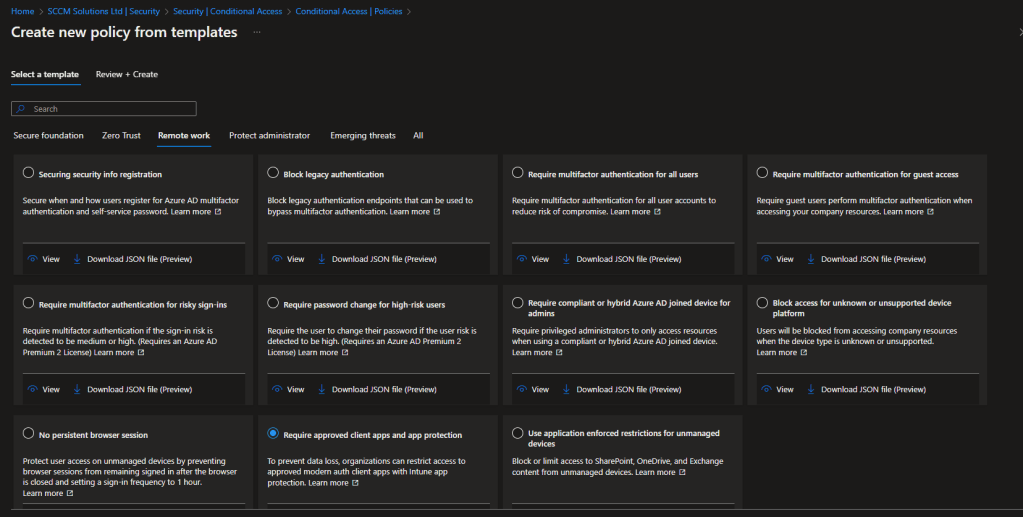Choose Require multifactor authentication for all users option
The width and height of the screenshot is (1023, 517).
point(518,173)
